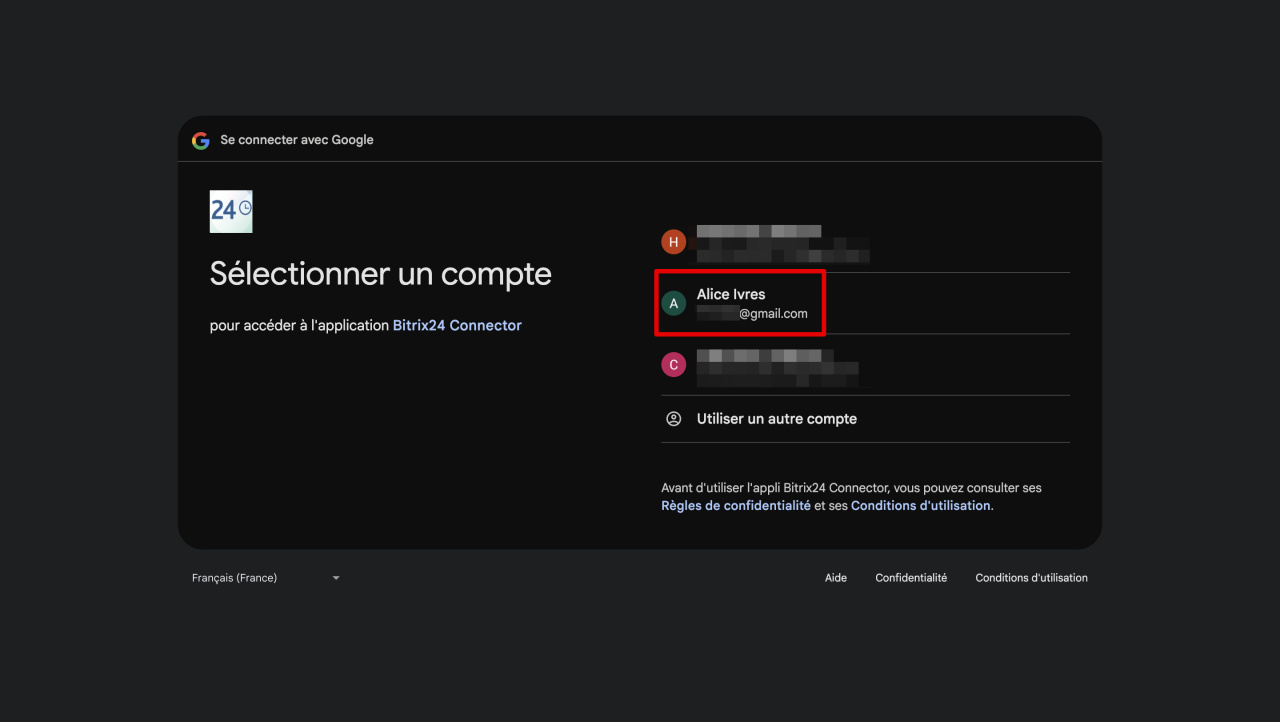The image size is (1280, 722).
Task: Click the pink C account avatar
Action: click(x=673, y=365)
